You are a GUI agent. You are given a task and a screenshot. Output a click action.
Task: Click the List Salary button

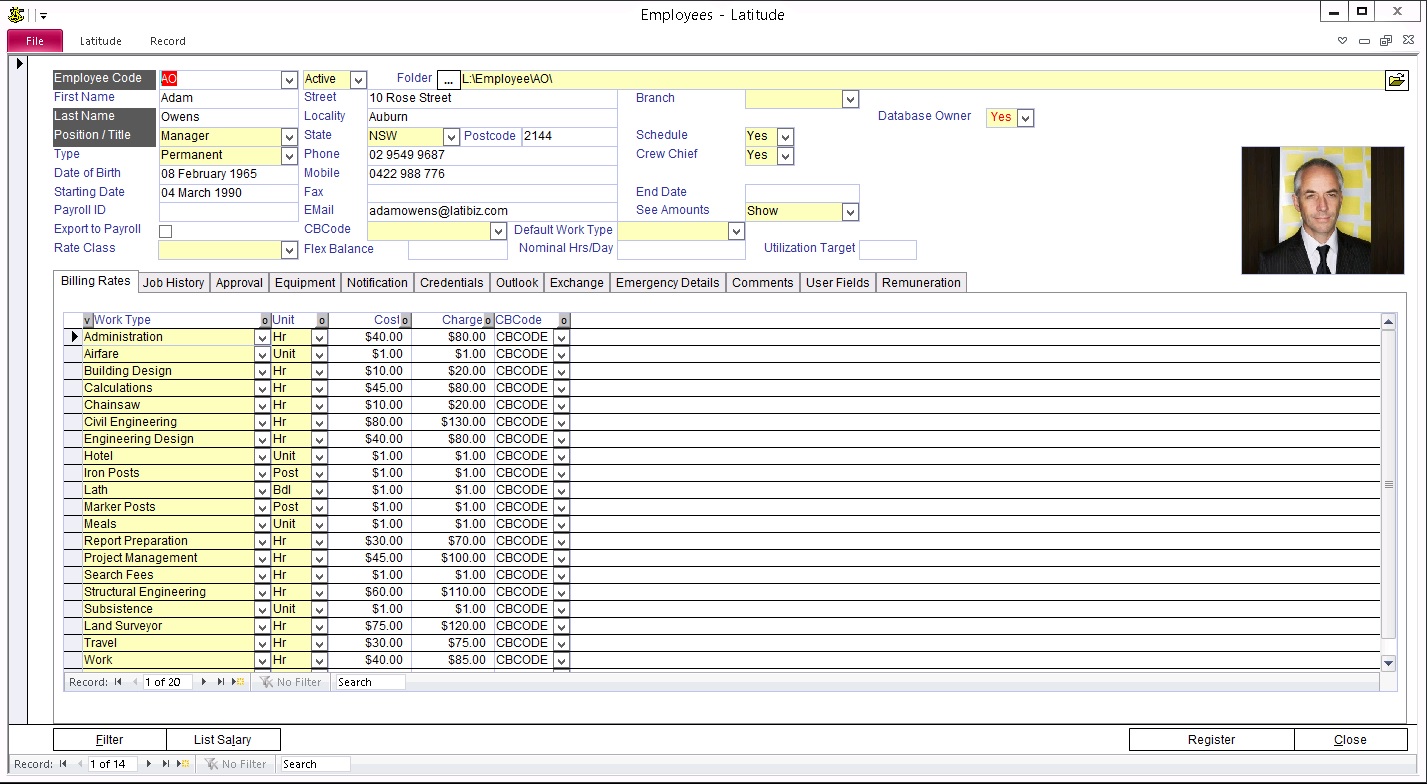[223, 740]
